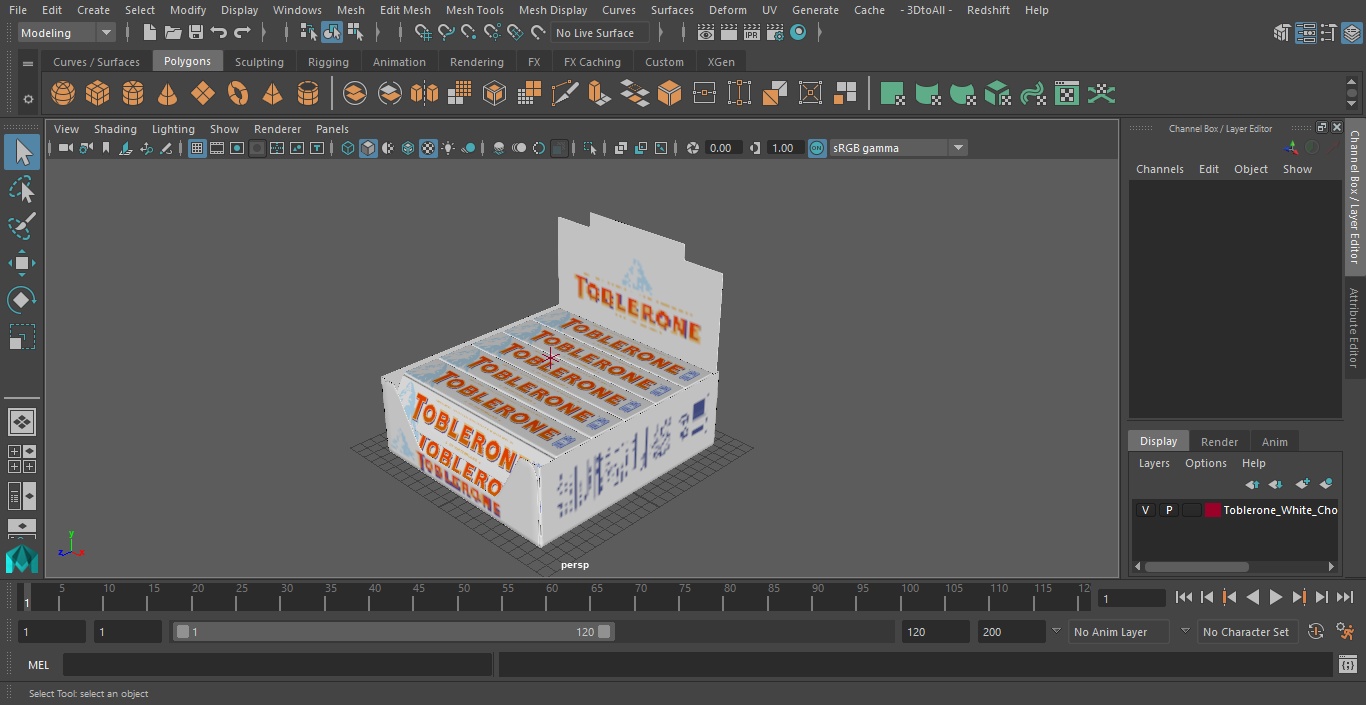1366x705 pixels.
Task: Create a polygon cone from the shelf
Action: point(168,94)
